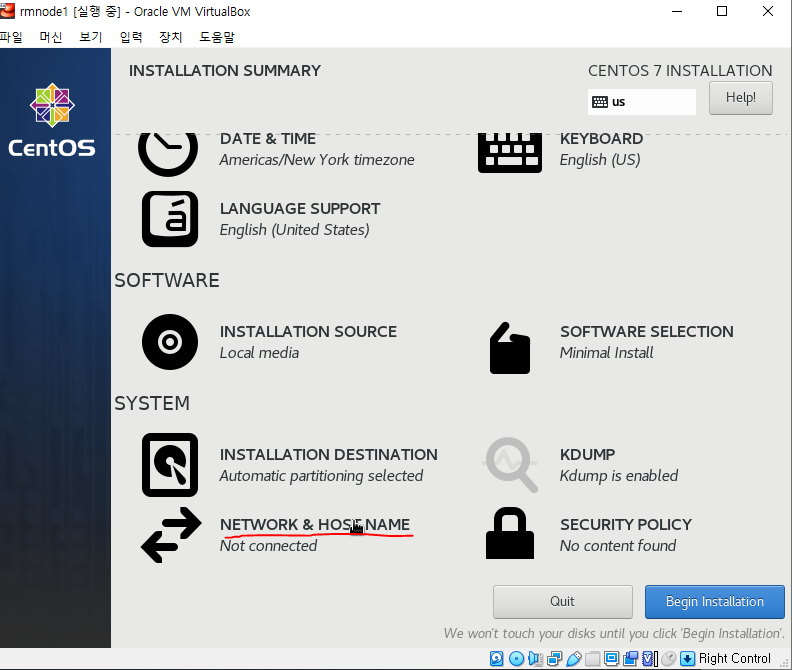Open the Date & Time clock icon

(168, 154)
